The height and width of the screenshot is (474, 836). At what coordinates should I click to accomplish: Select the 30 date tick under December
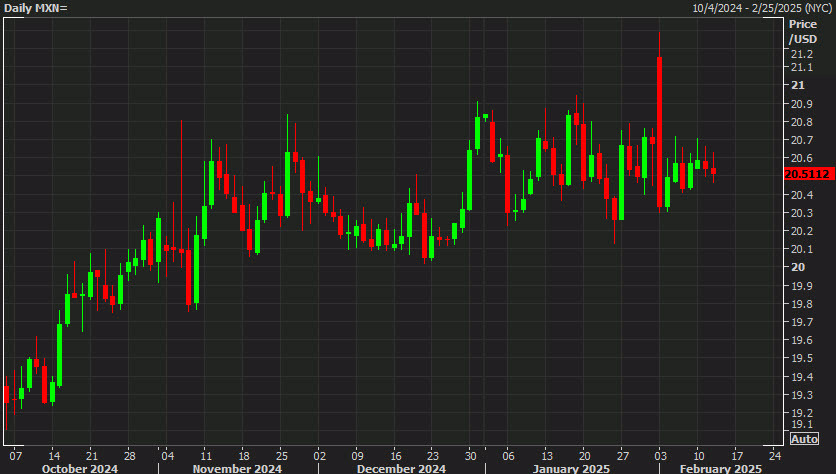coord(470,456)
